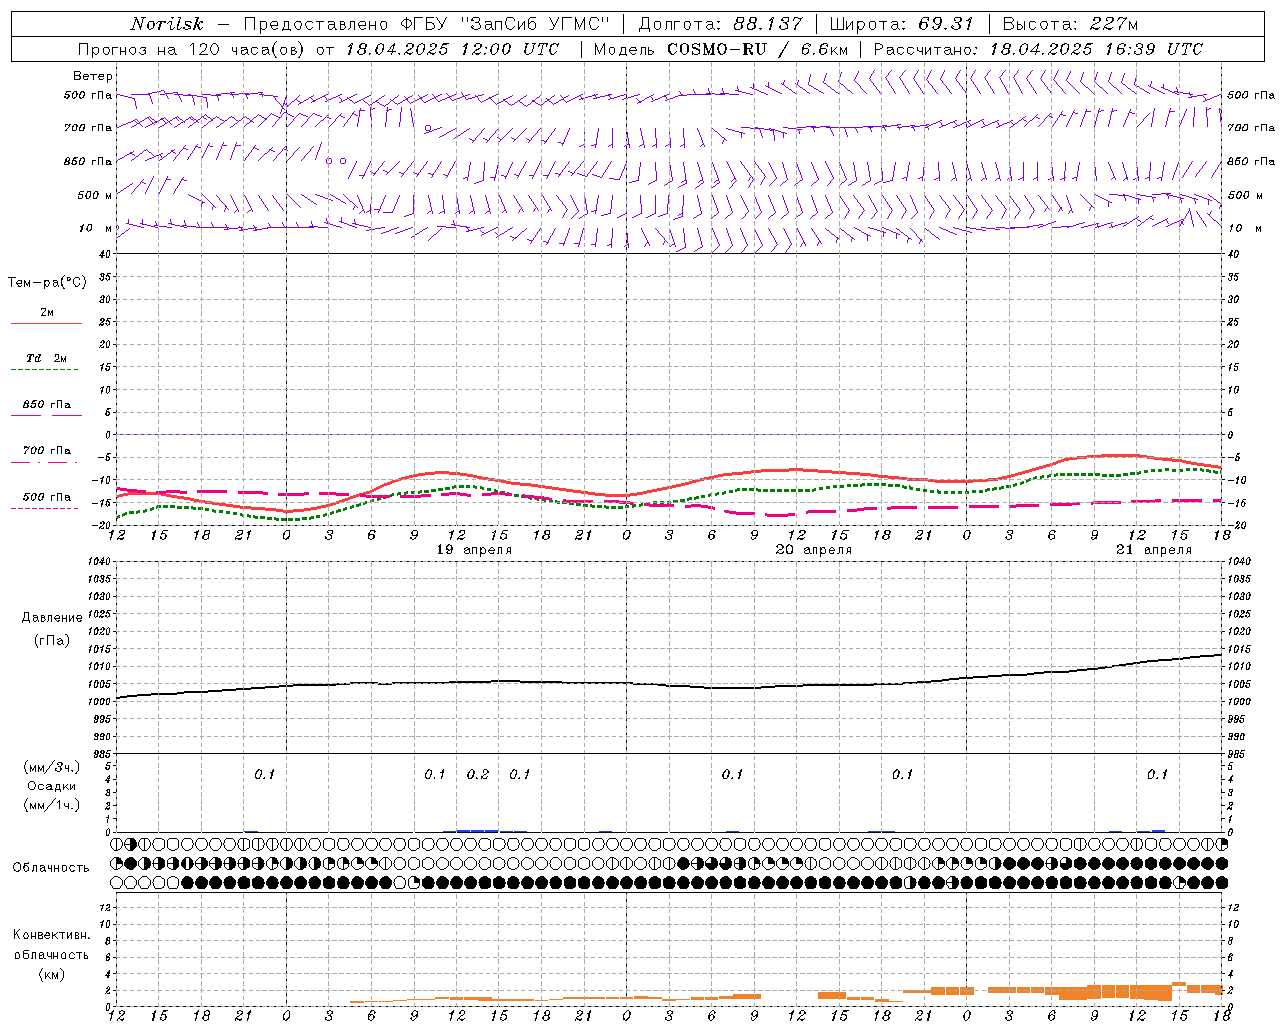Click the "(мм/1ч.)" units label
Image resolution: width=1280 pixels, height=1024 pixels.
tap(52, 805)
